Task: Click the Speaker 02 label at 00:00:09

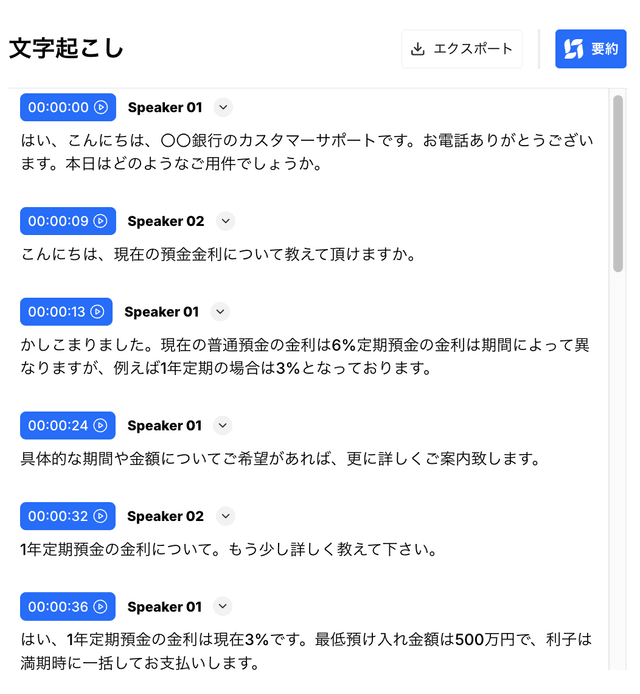Action: pyautogui.click(x=166, y=221)
